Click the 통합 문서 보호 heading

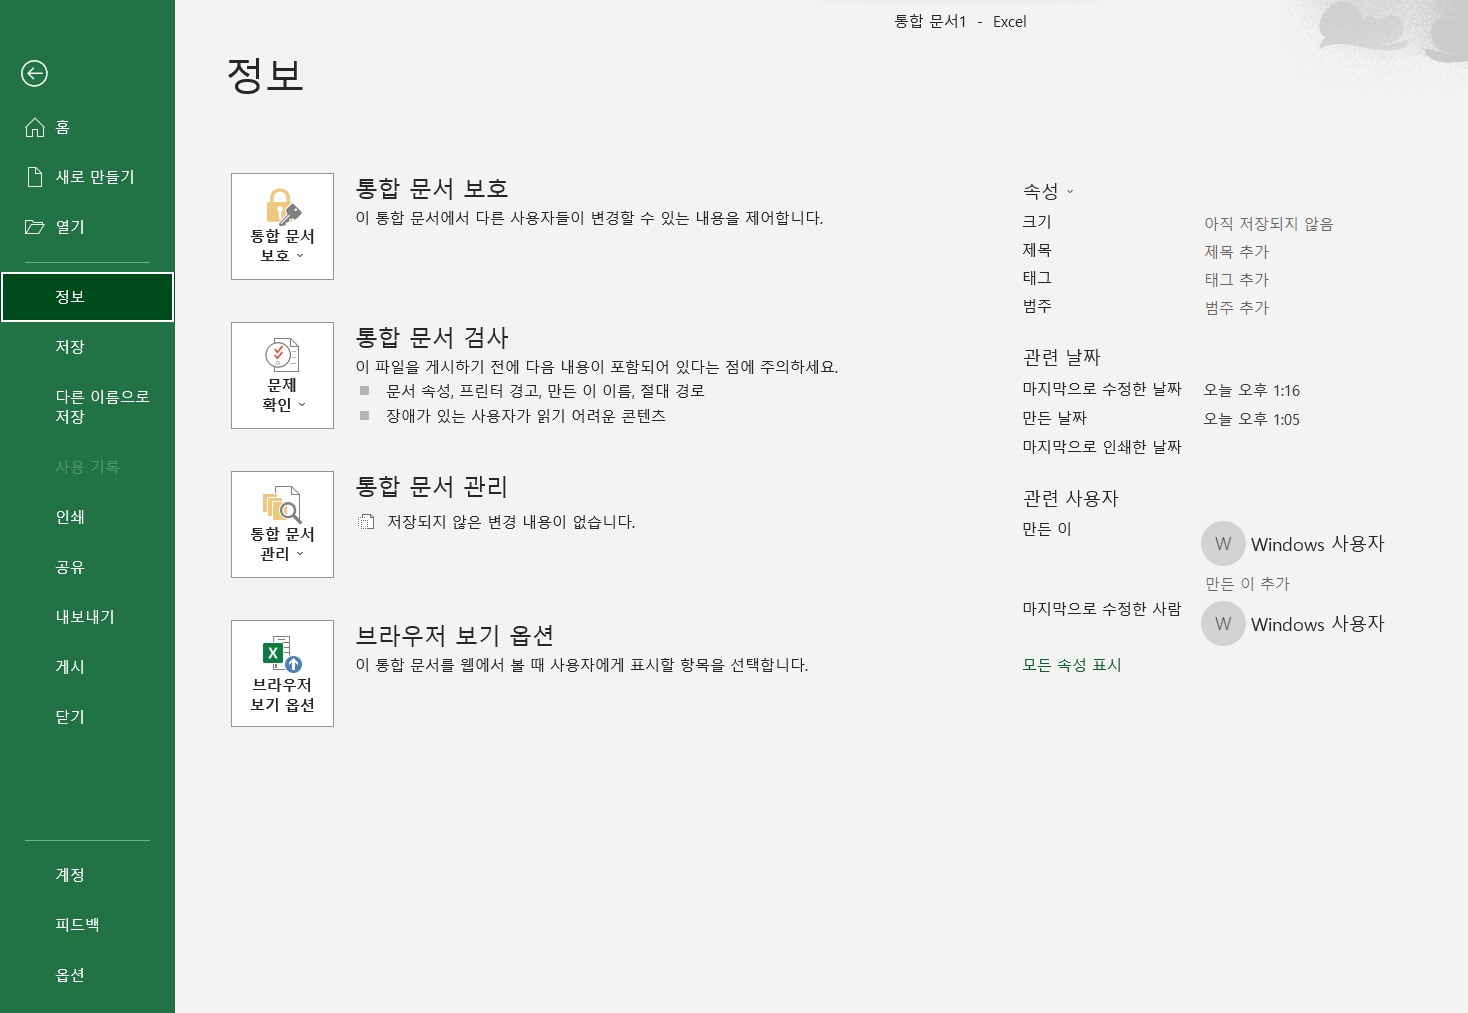432,188
